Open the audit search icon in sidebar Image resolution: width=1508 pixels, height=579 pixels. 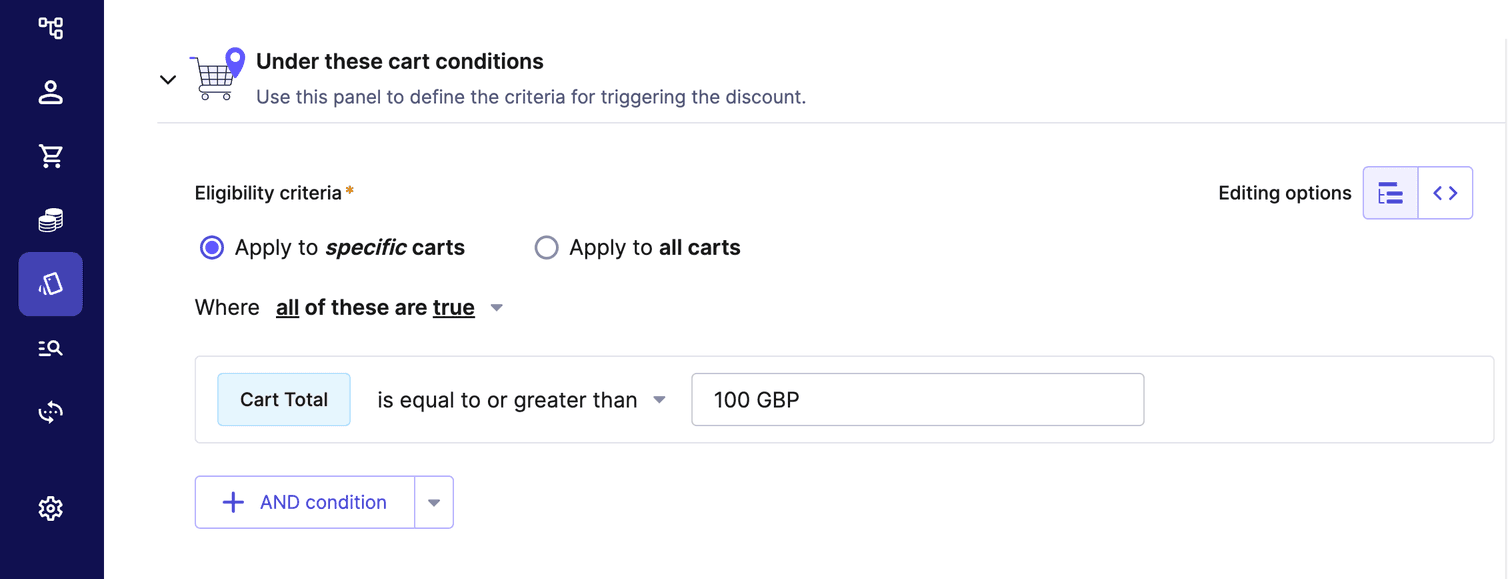point(50,348)
